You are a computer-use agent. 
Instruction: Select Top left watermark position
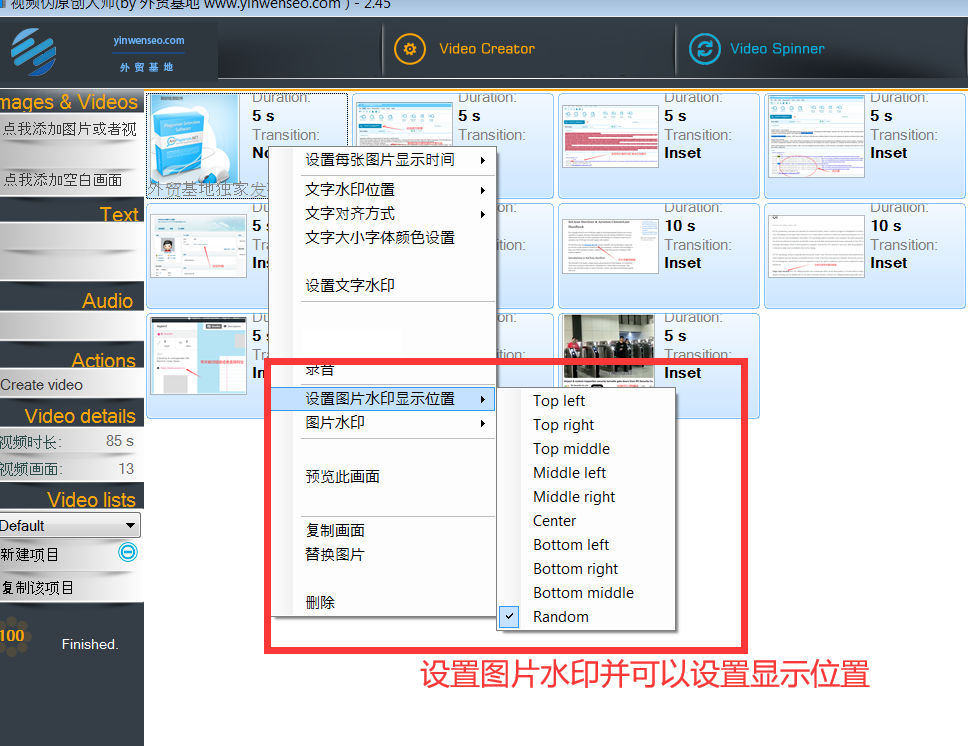tap(559, 401)
